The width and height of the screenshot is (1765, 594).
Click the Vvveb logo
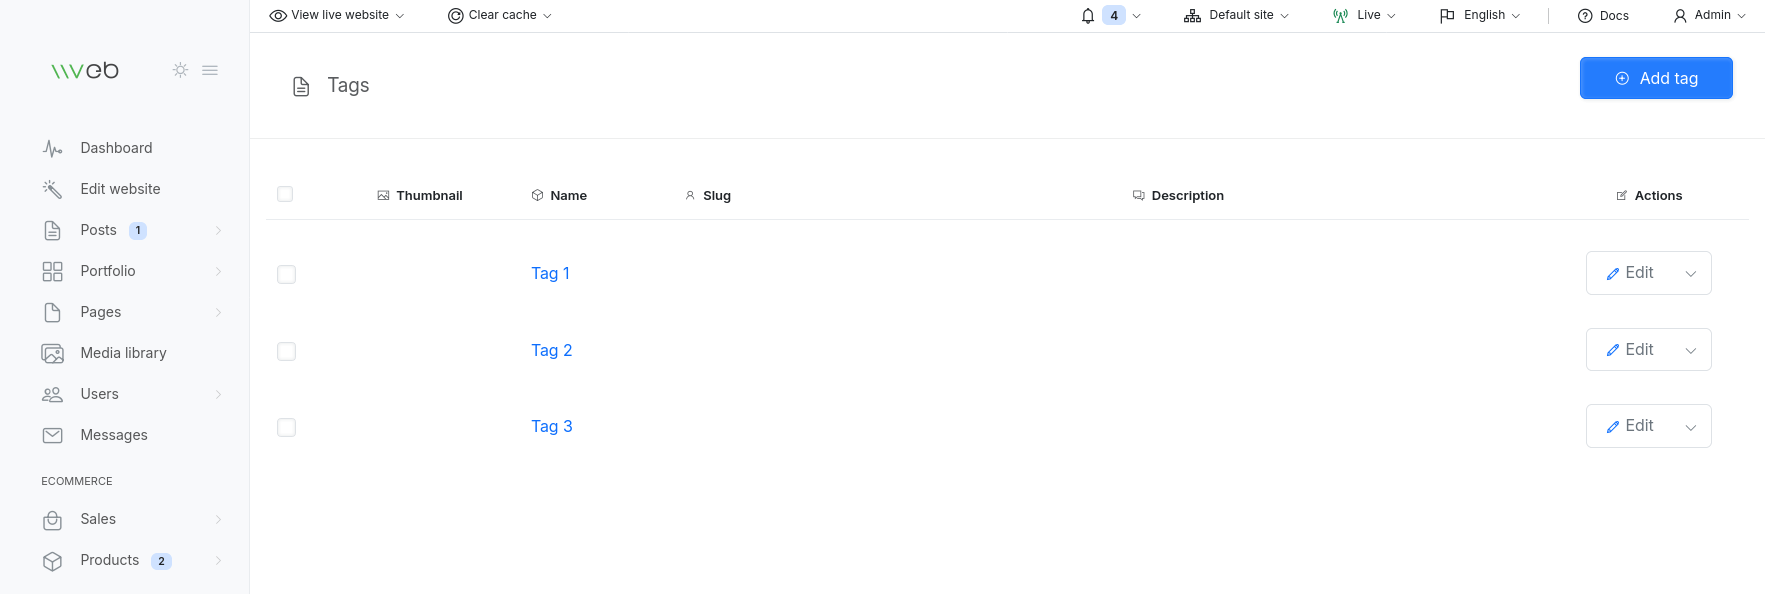tap(85, 70)
